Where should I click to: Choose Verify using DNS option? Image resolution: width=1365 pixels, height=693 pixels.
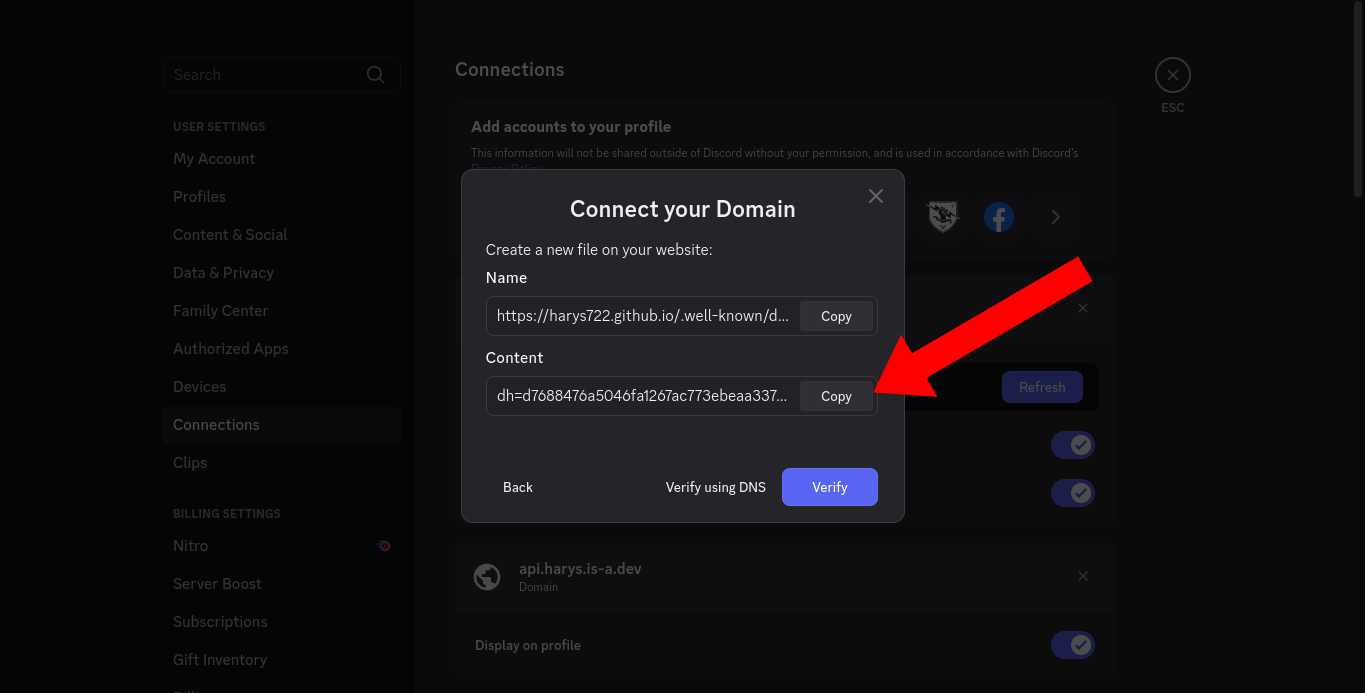(x=716, y=487)
